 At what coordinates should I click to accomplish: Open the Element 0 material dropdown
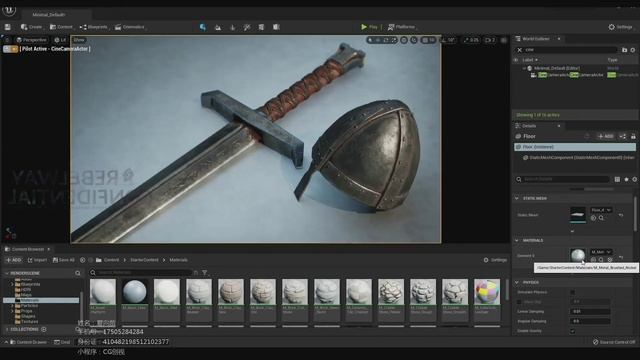601,252
